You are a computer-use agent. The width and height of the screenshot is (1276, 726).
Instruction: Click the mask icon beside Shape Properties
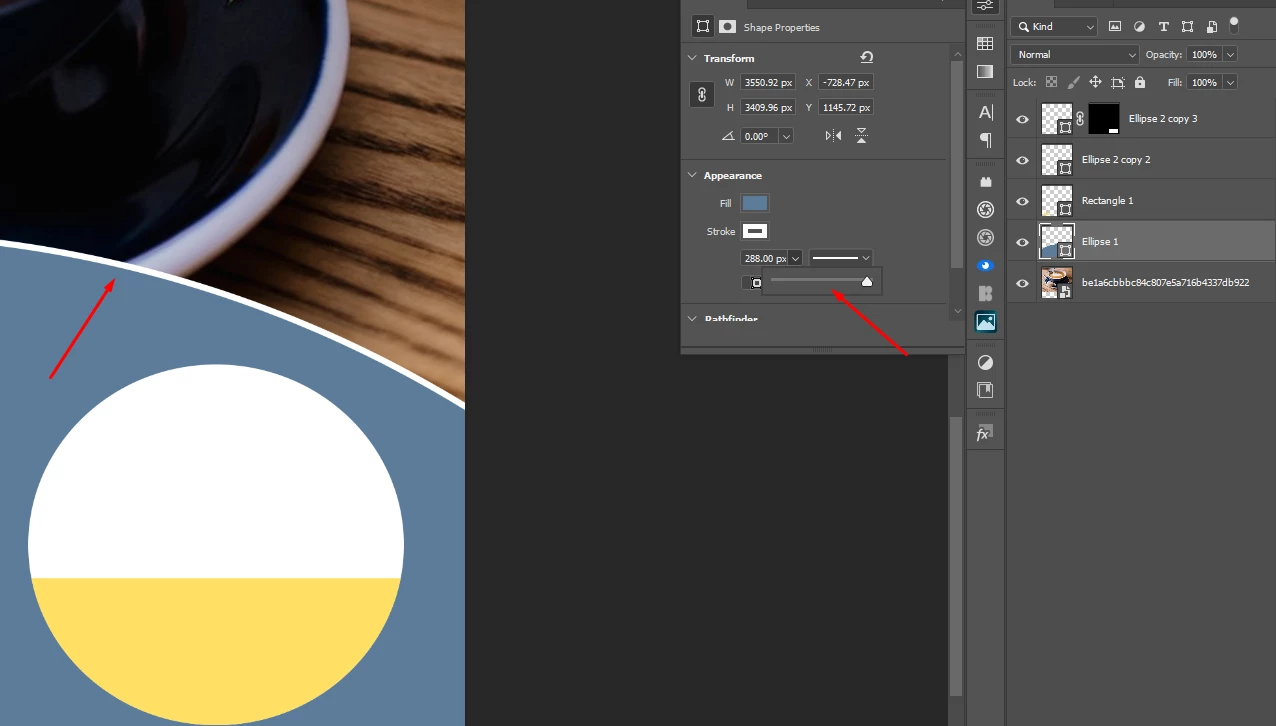(728, 27)
